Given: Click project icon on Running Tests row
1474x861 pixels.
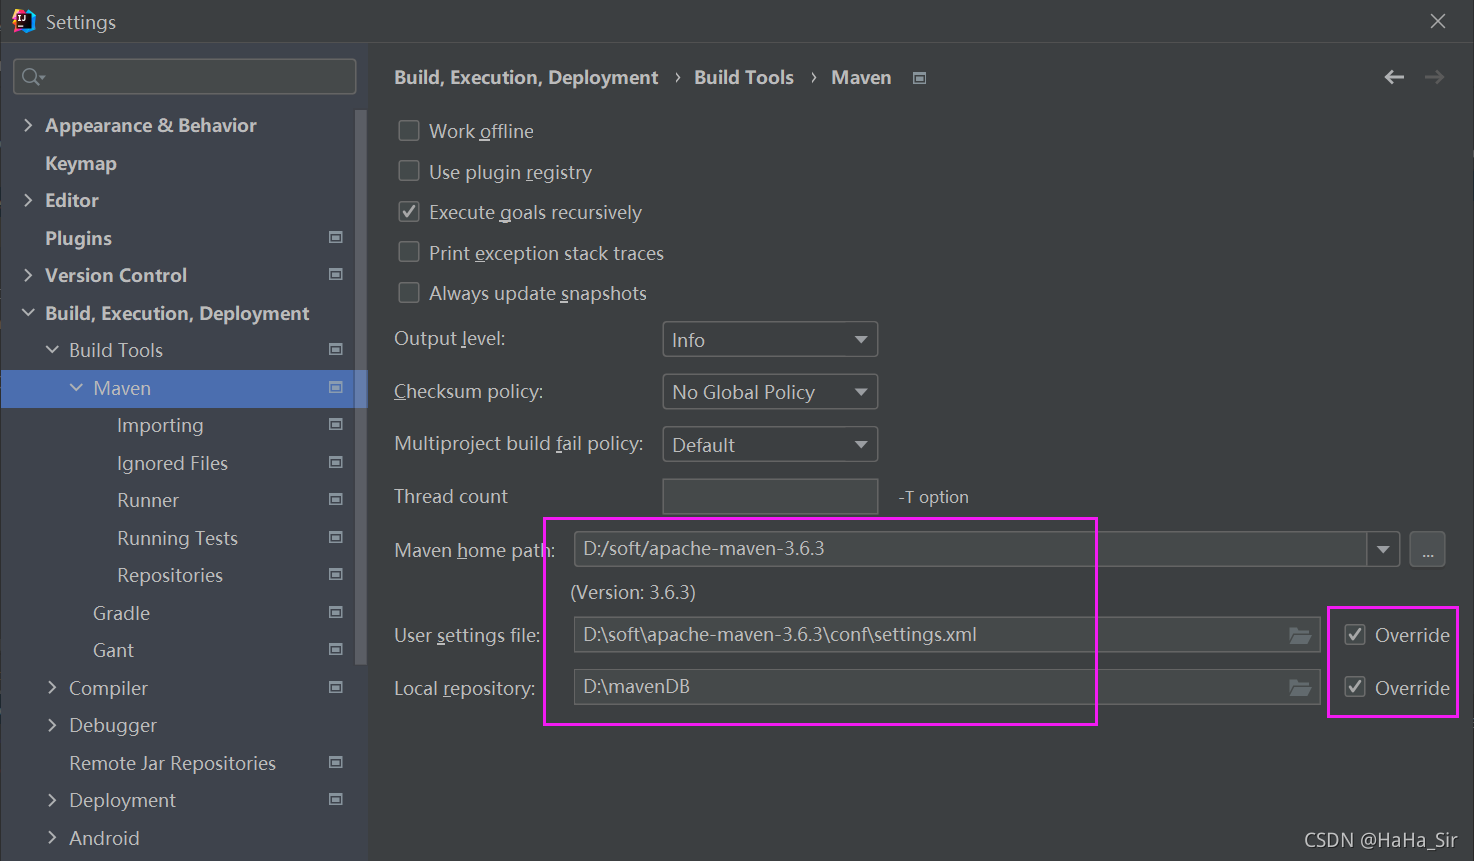Looking at the screenshot, I should click(x=336, y=537).
